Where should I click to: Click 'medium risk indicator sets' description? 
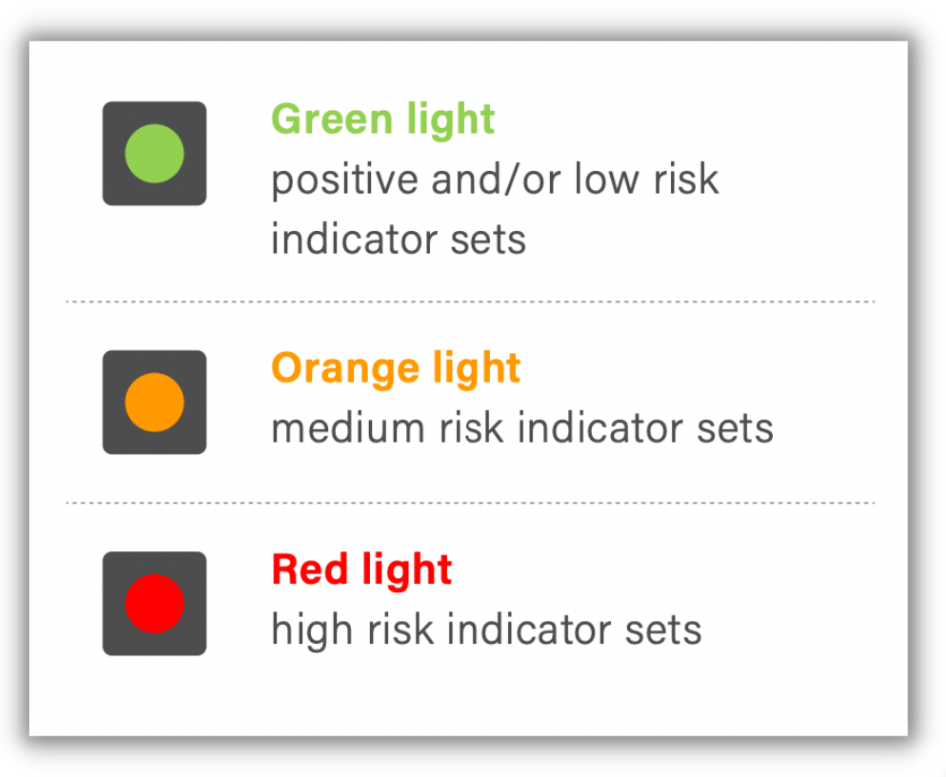click(522, 428)
